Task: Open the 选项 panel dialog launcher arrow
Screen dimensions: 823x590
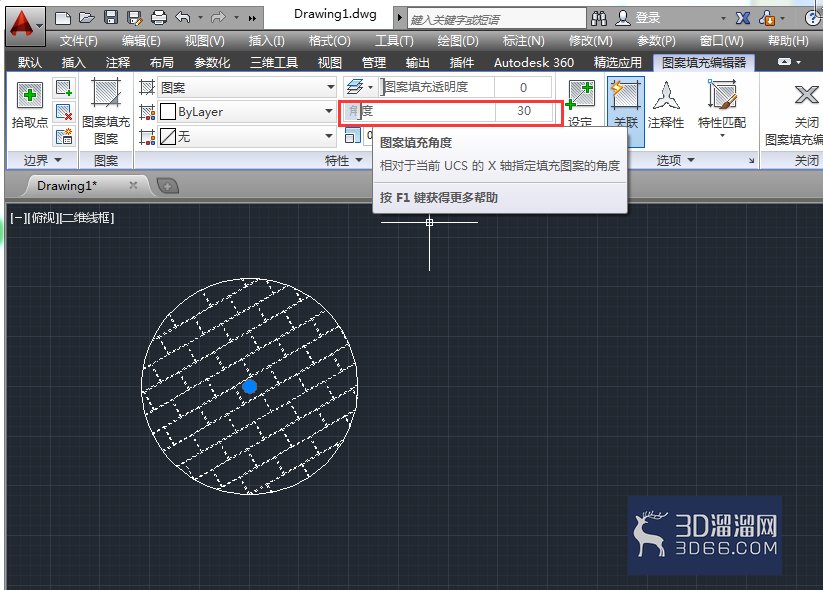Action: (x=752, y=161)
